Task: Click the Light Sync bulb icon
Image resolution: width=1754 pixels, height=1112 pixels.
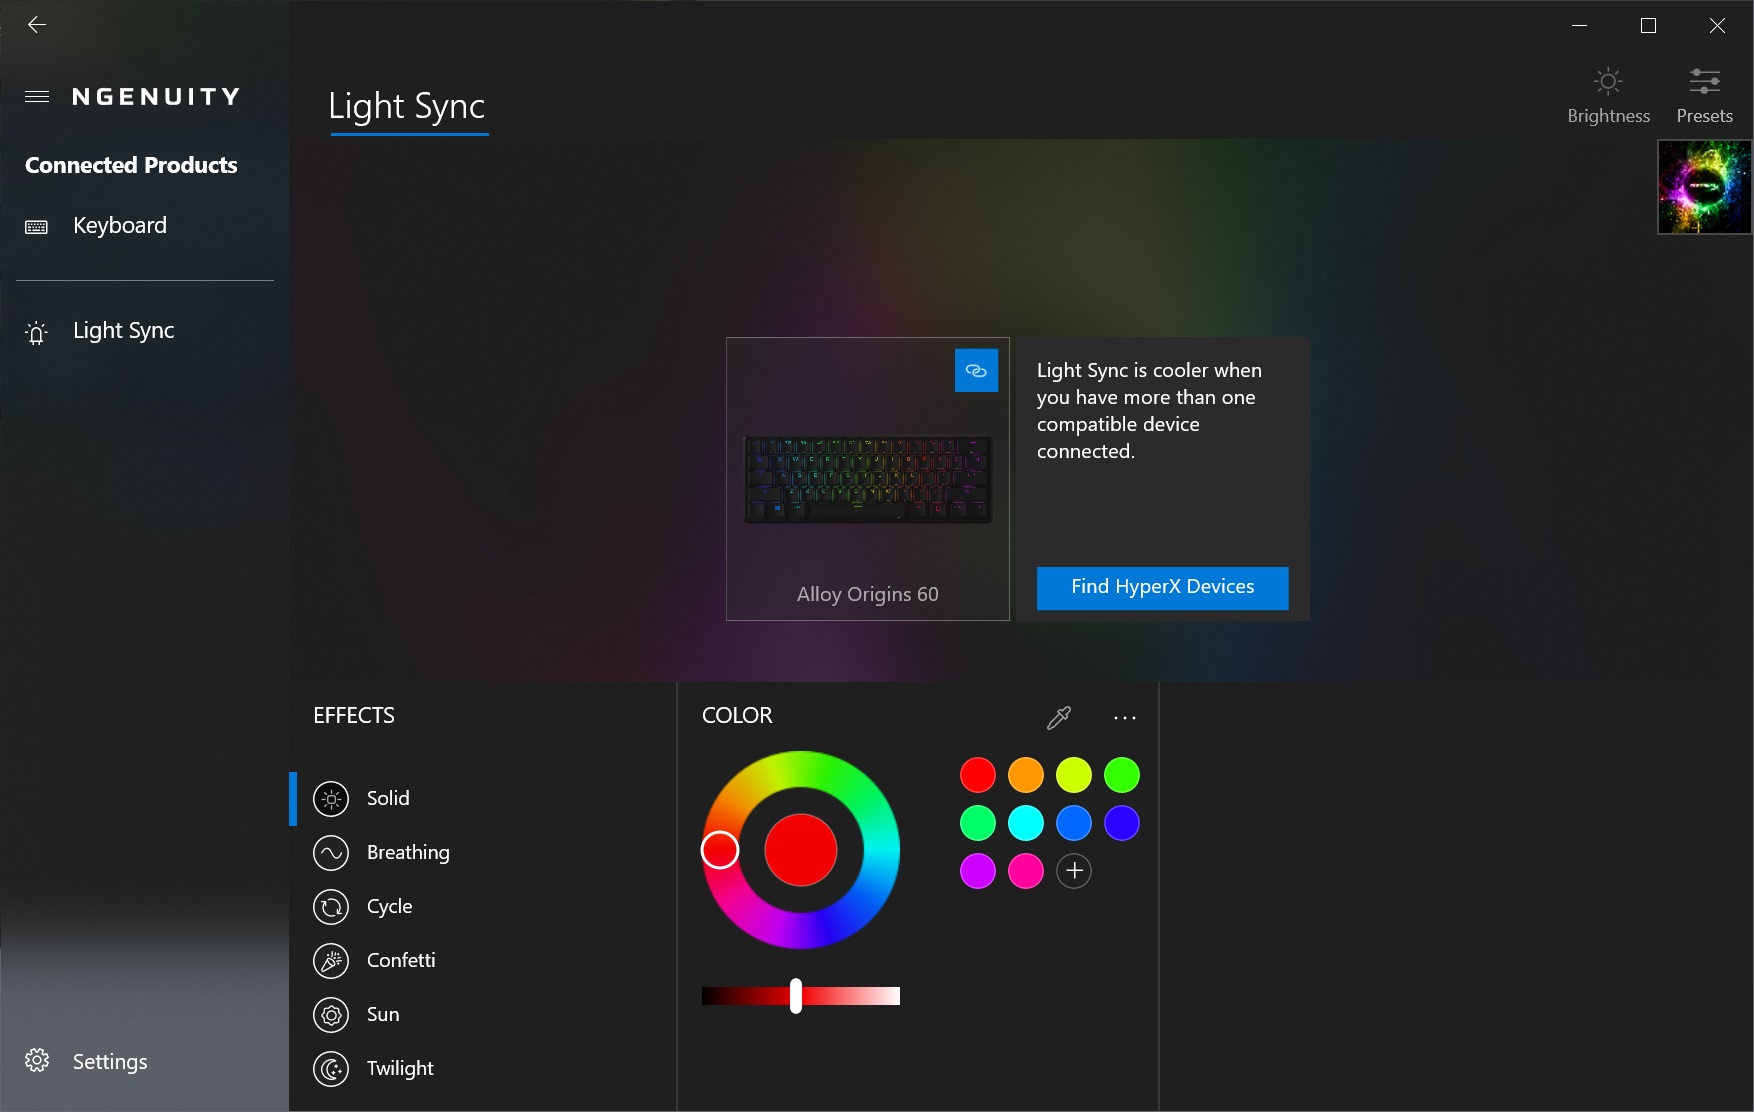Action: pyautogui.click(x=37, y=332)
